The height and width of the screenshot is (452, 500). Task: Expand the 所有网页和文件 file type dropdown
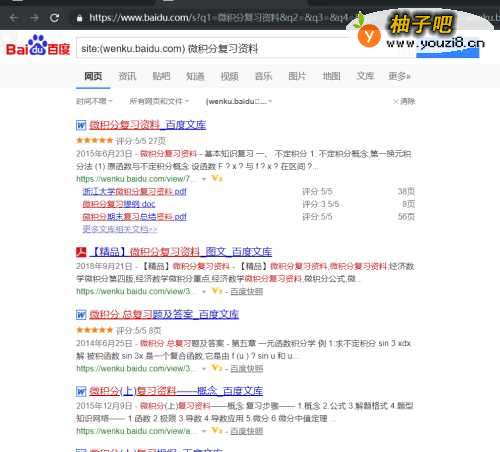[159, 101]
